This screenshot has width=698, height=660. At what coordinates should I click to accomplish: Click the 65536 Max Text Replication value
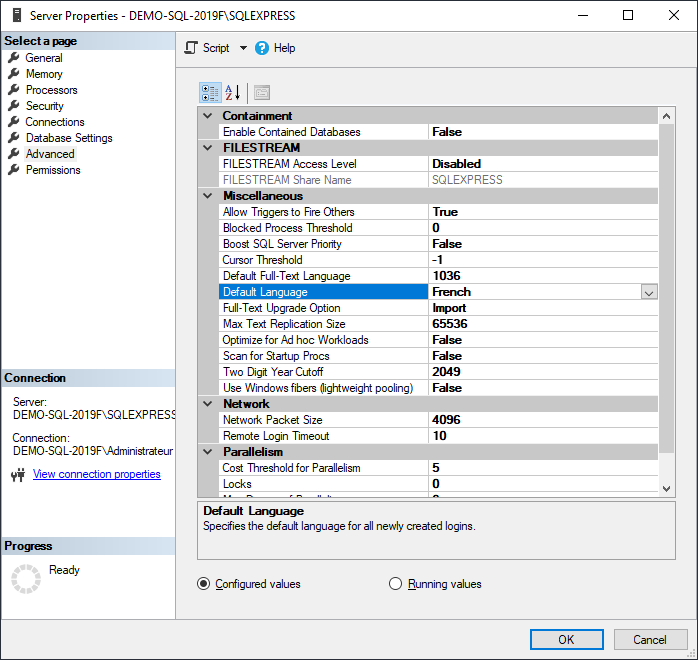tap(543, 324)
